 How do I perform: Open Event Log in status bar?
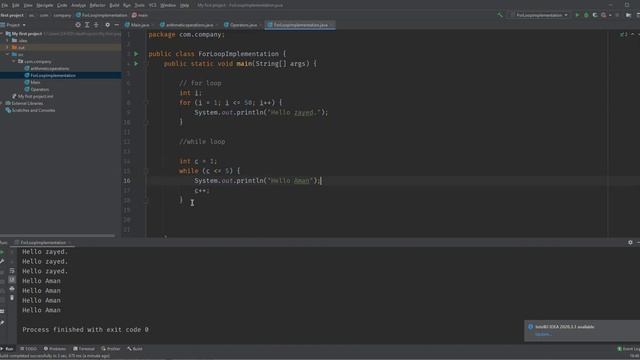(629, 349)
